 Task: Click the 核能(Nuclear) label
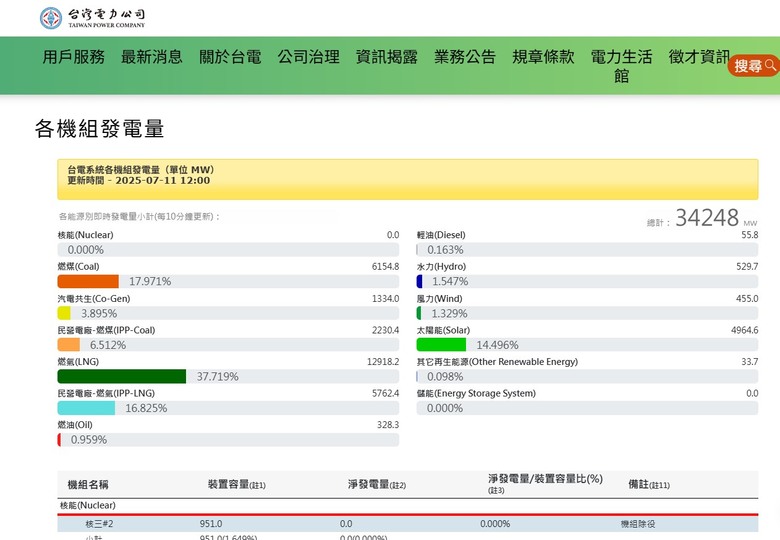click(86, 235)
